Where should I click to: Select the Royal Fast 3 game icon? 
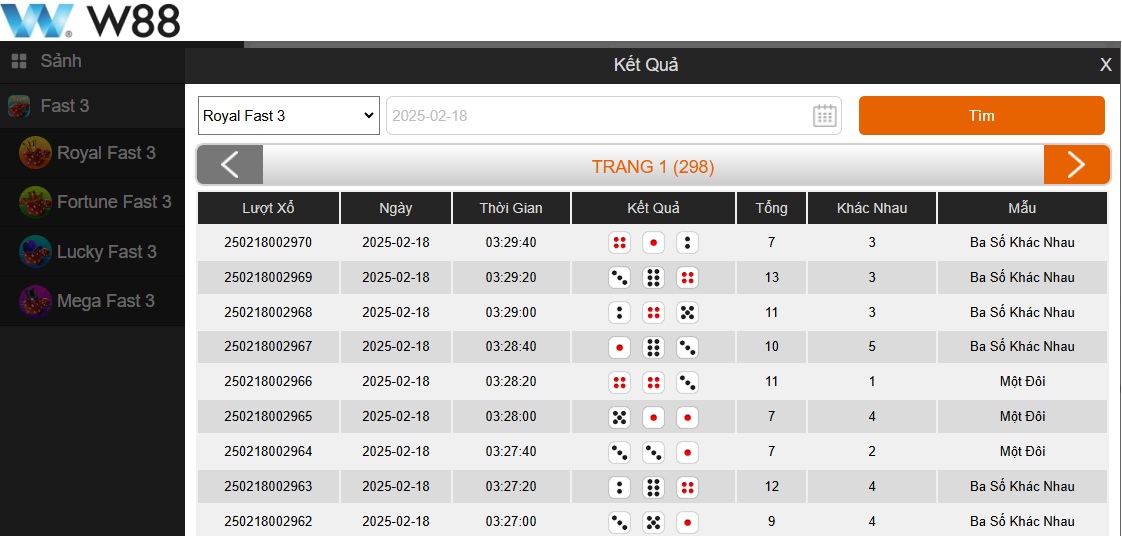[35, 152]
